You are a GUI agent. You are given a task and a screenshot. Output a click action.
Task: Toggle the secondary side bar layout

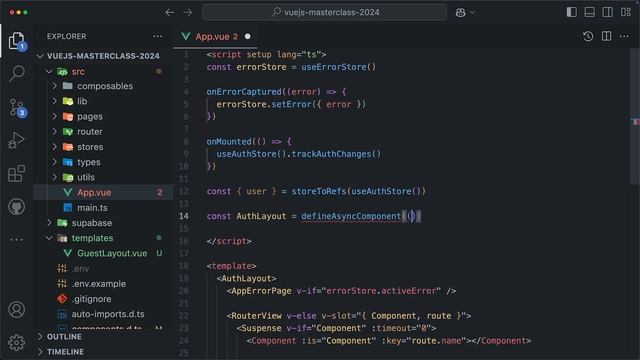pyautogui.click(x=607, y=12)
